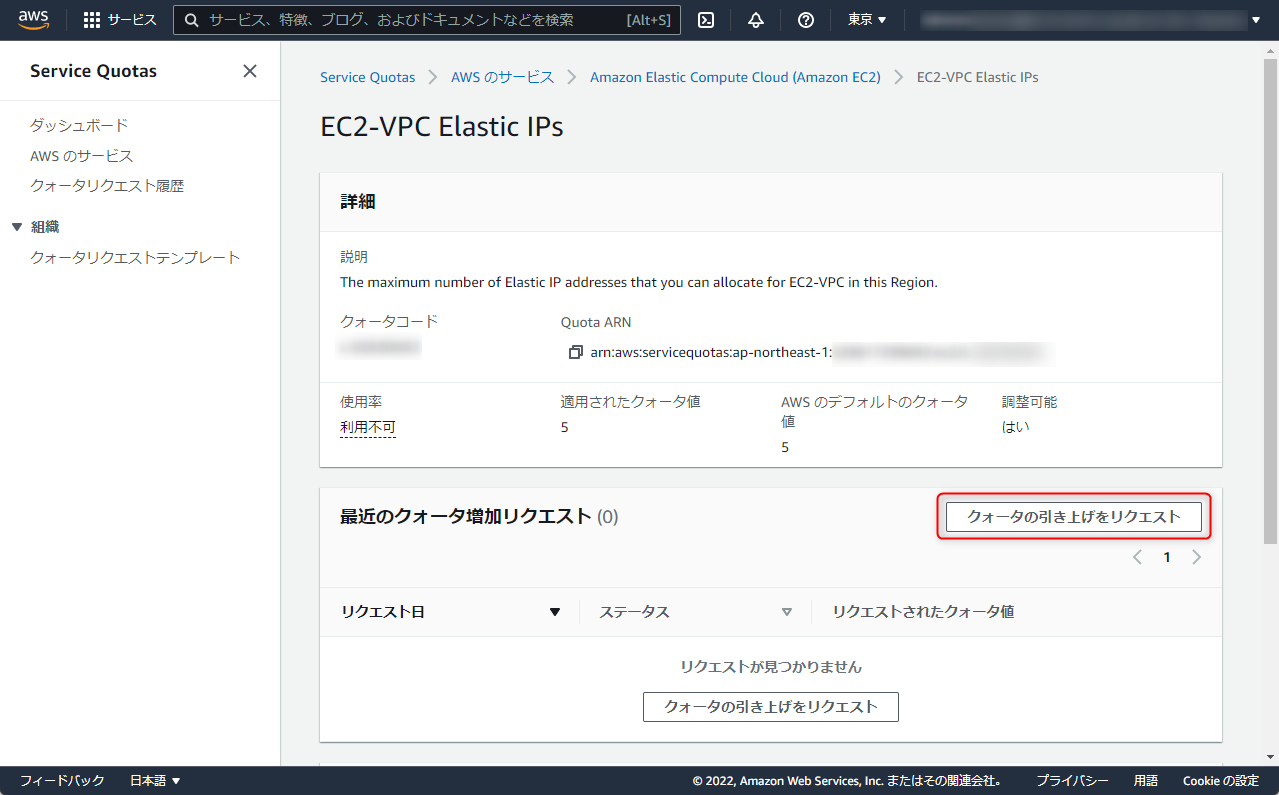Open the 東京 region dropdown

tap(867, 20)
